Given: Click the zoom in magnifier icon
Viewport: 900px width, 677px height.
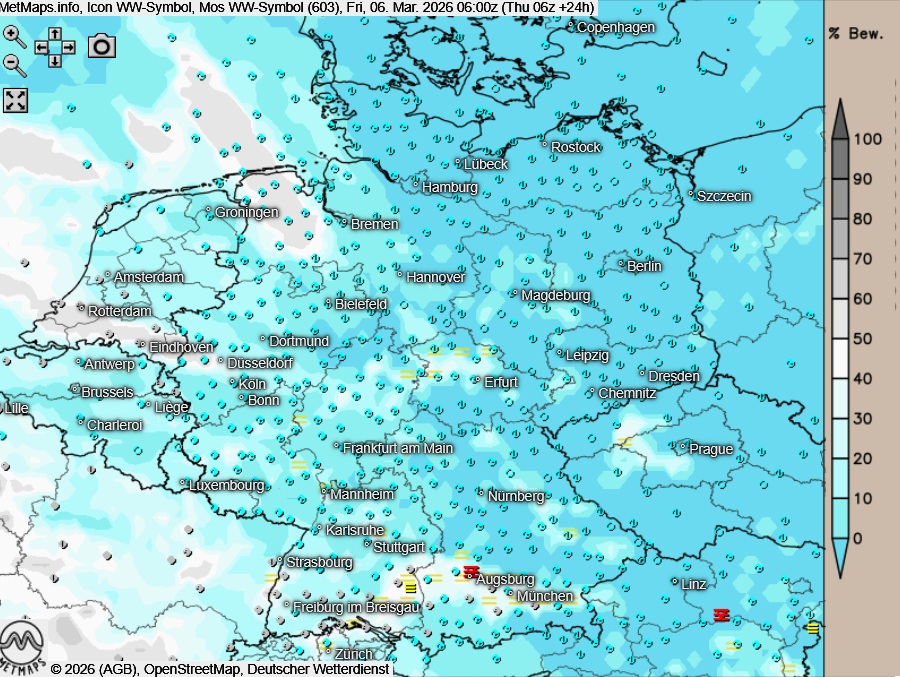Looking at the screenshot, I should (x=14, y=36).
